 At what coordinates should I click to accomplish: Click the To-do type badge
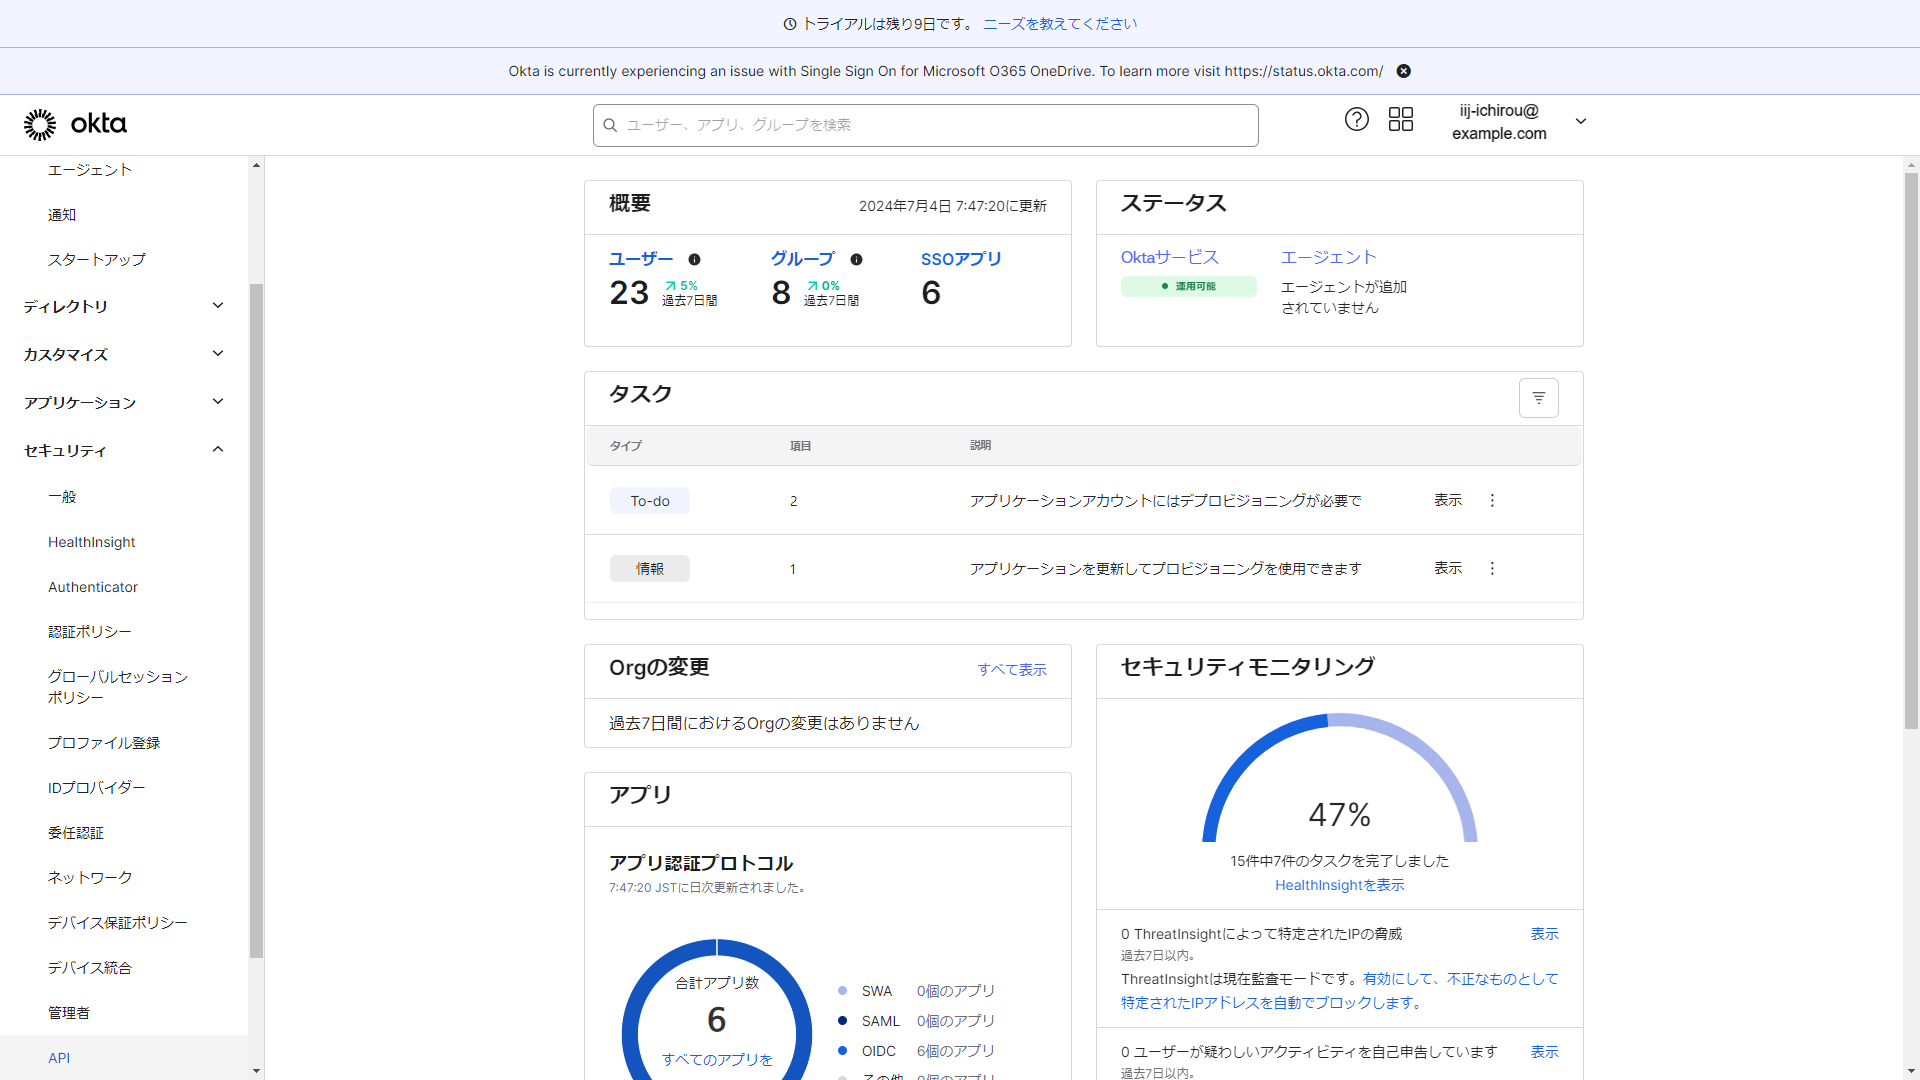tap(650, 501)
